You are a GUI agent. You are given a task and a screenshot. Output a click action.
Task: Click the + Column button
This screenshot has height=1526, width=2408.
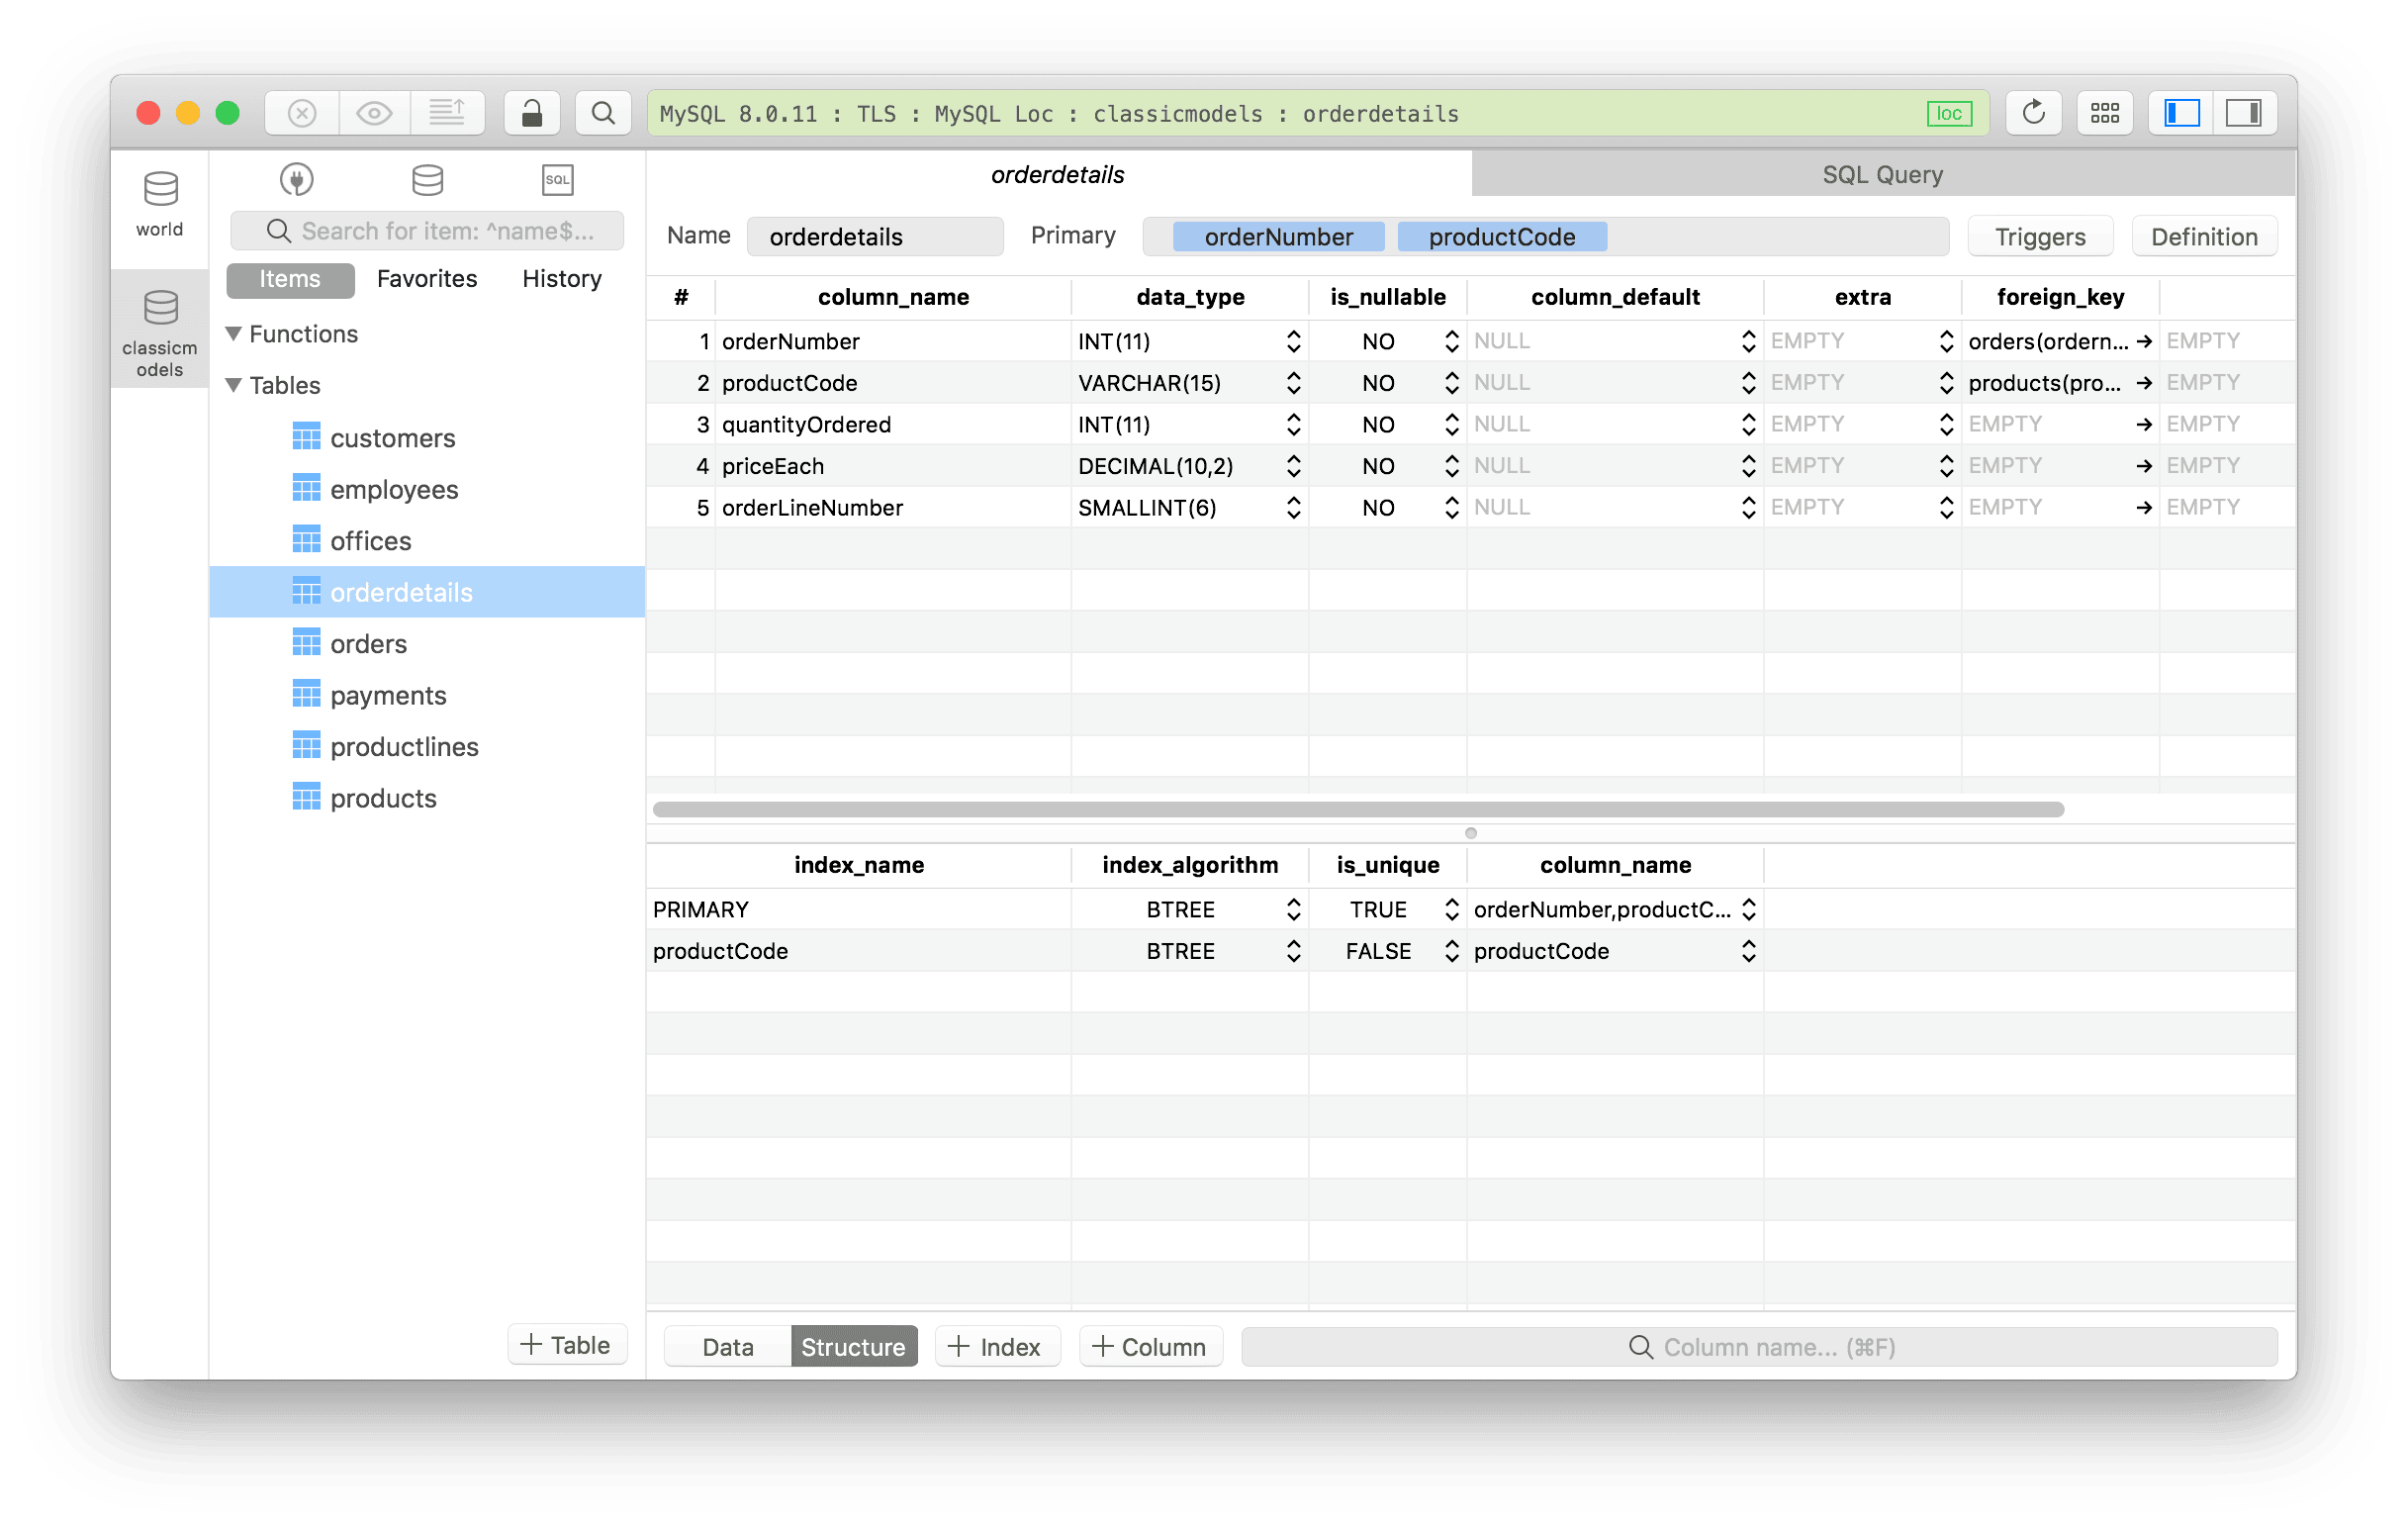(1151, 1347)
